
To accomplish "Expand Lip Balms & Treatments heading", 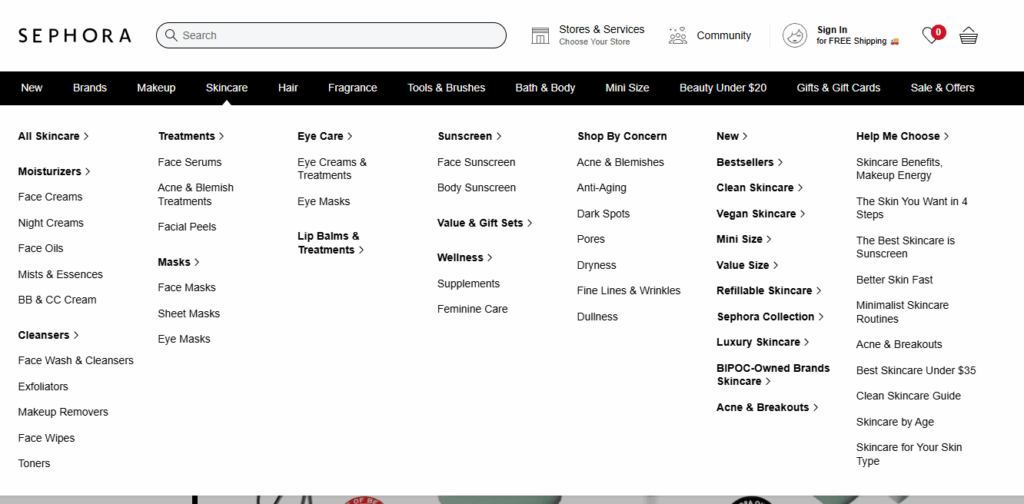I will tap(330, 243).
